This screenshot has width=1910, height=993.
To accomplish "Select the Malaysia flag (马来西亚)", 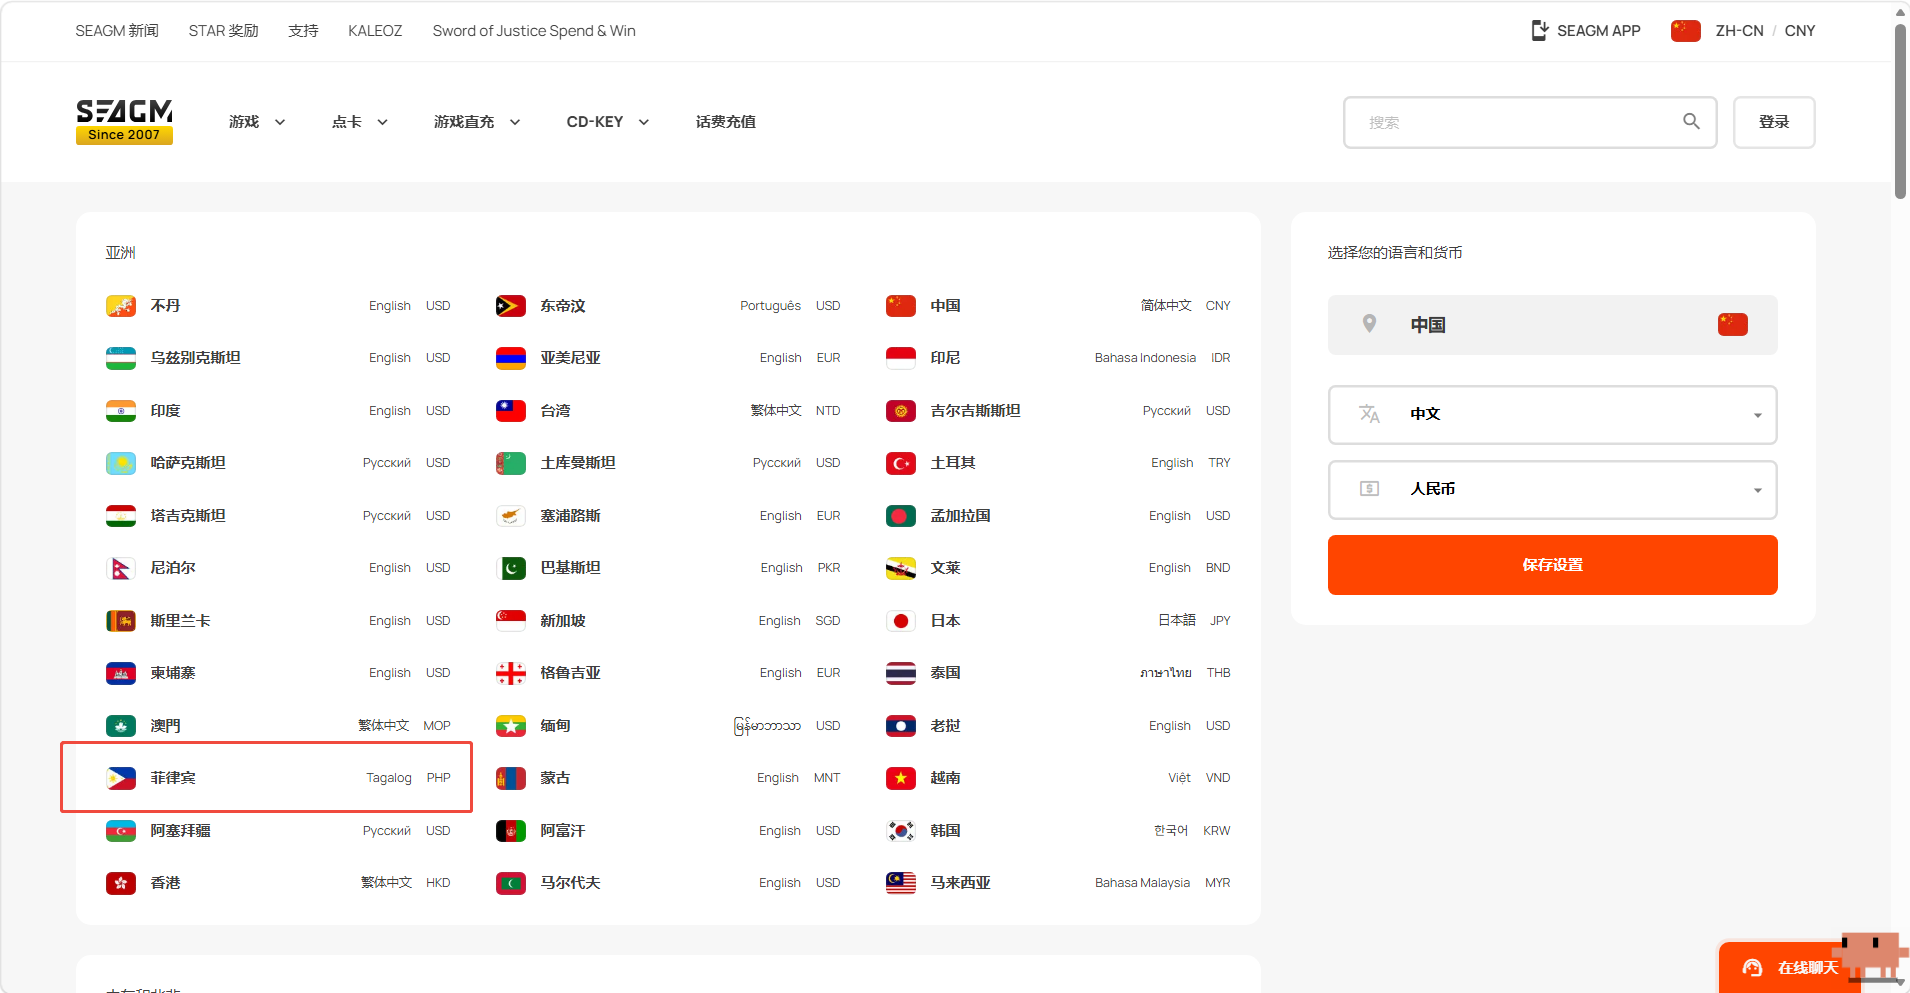I will click(901, 883).
